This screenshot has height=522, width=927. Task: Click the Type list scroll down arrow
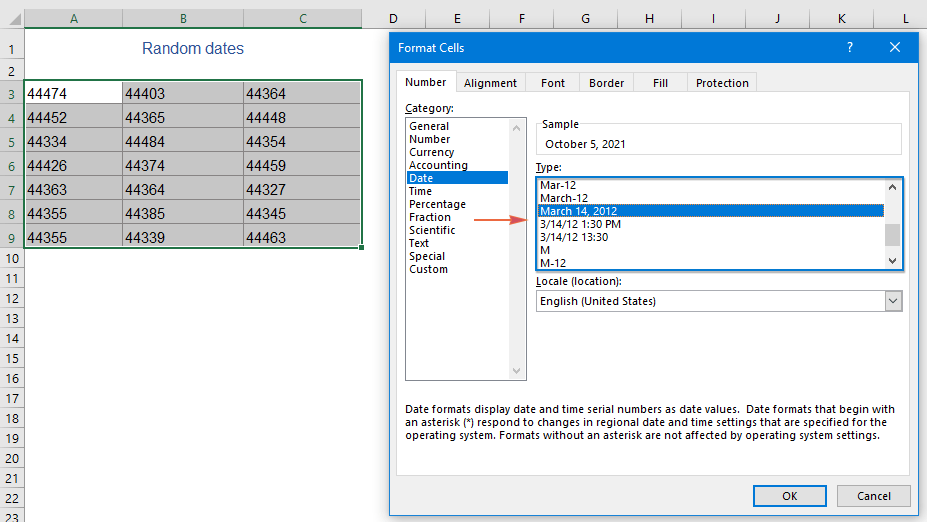pyautogui.click(x=892, y=261)
